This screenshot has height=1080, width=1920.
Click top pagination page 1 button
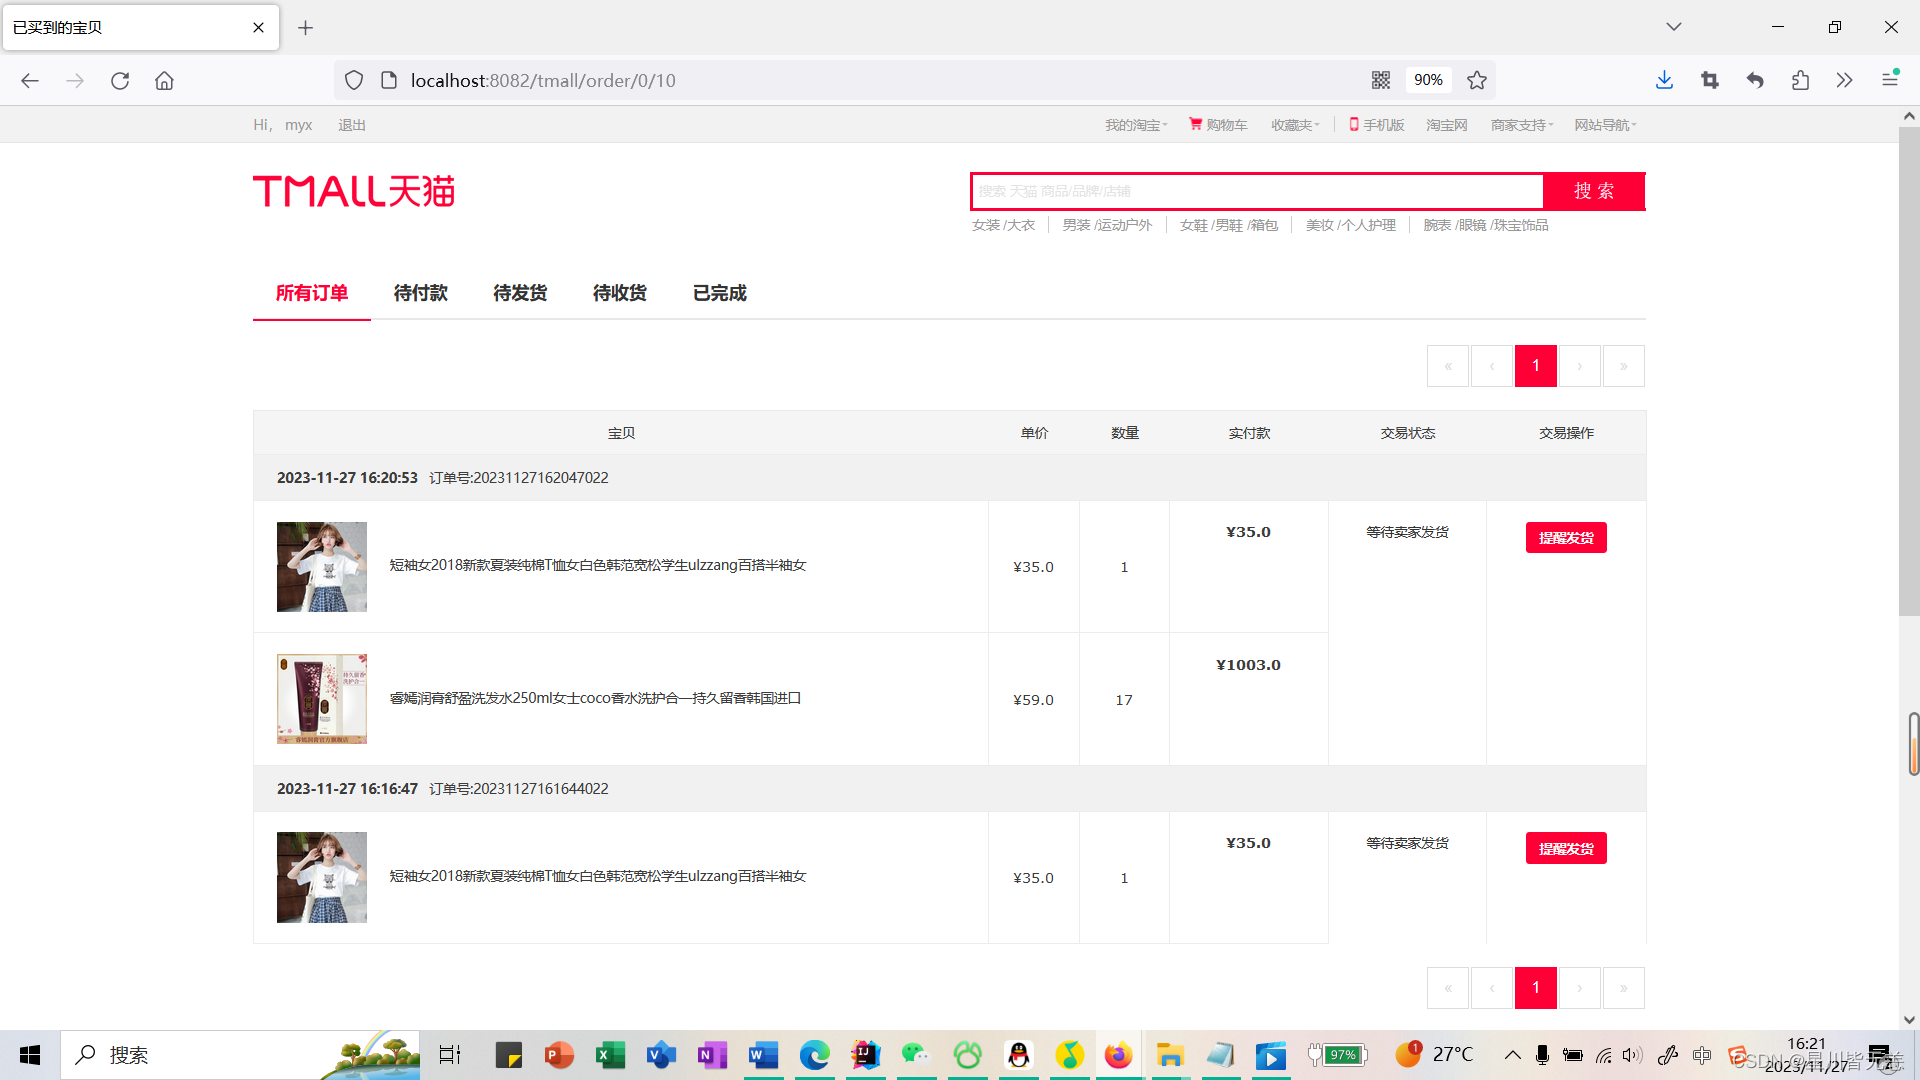pyautogui.click(x=1536, y=366)
